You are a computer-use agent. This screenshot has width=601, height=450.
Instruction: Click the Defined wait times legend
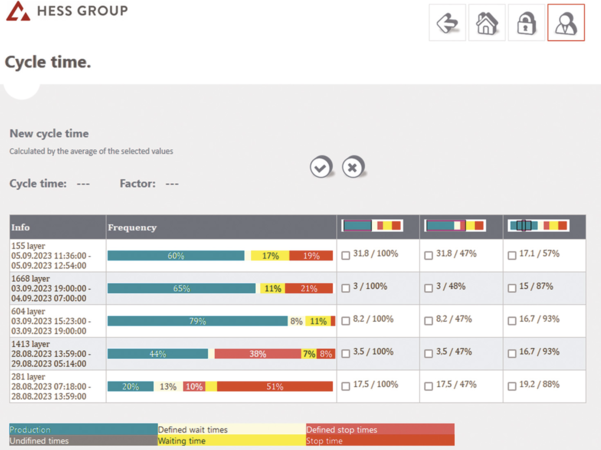tap(232, 429)
